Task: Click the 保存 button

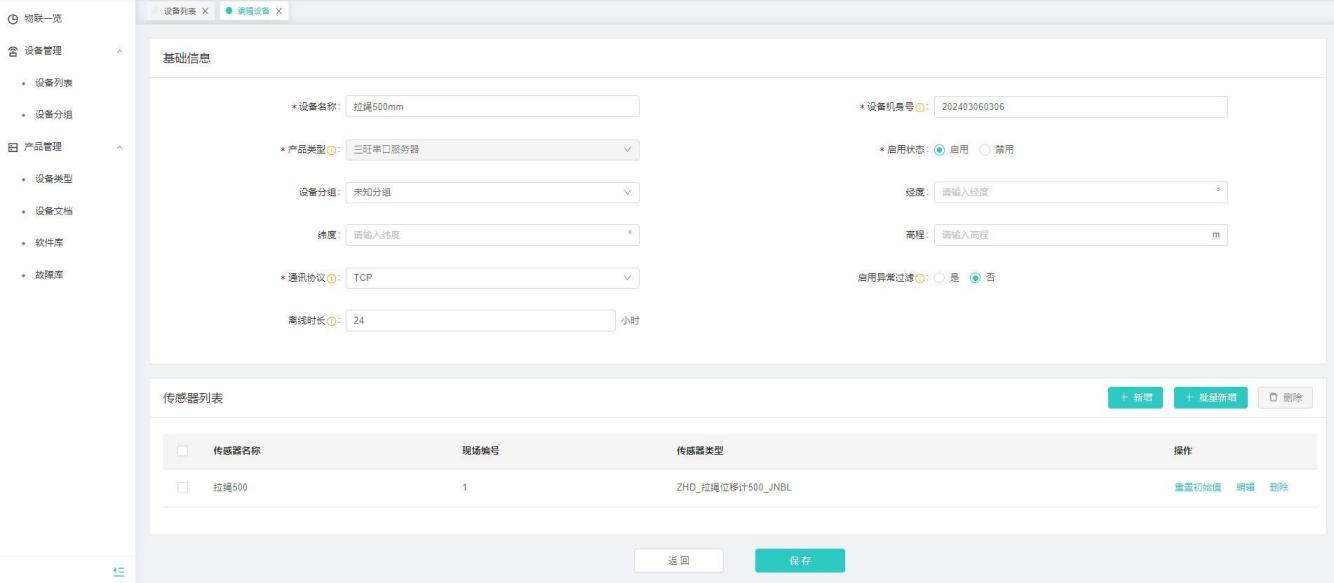Action: coord(799,561)
